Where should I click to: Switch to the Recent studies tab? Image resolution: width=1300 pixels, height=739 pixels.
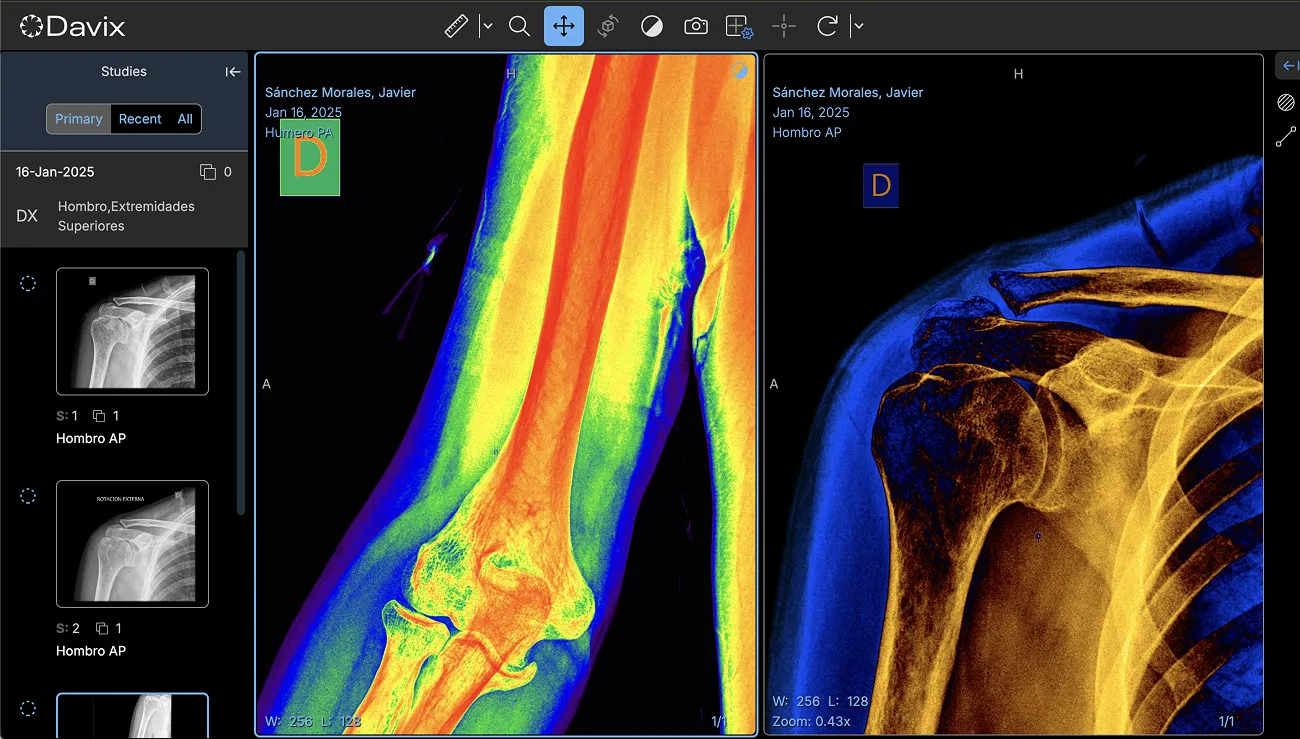point(140,118)
